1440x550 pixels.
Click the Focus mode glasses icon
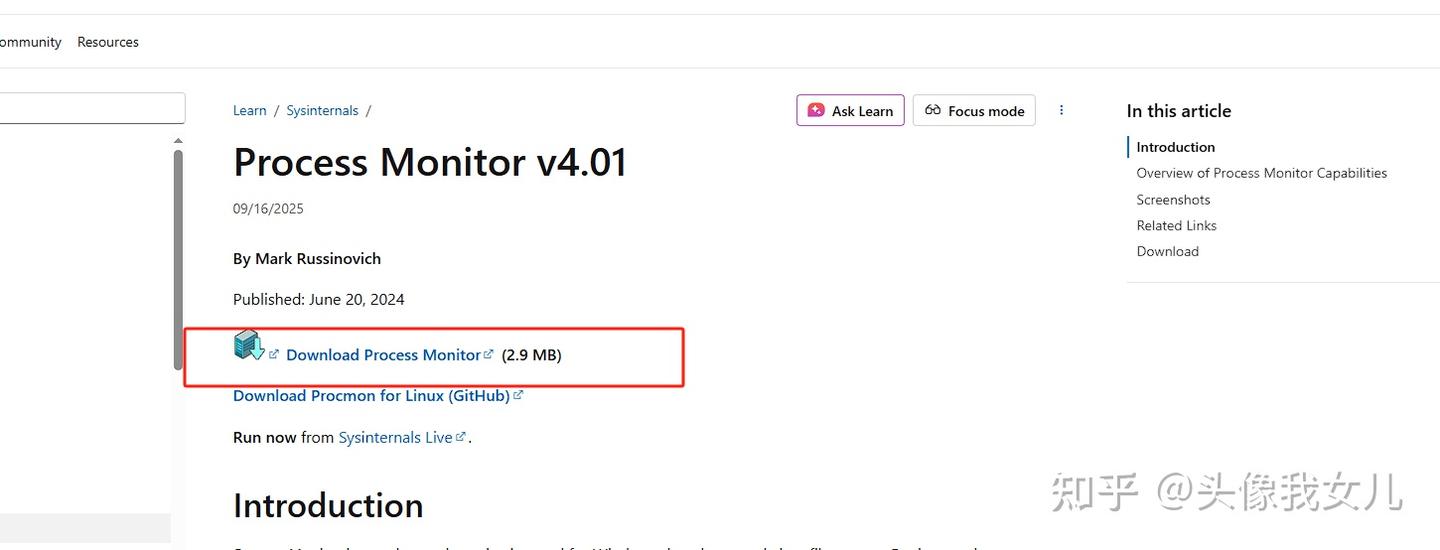(x=933, y=110)
